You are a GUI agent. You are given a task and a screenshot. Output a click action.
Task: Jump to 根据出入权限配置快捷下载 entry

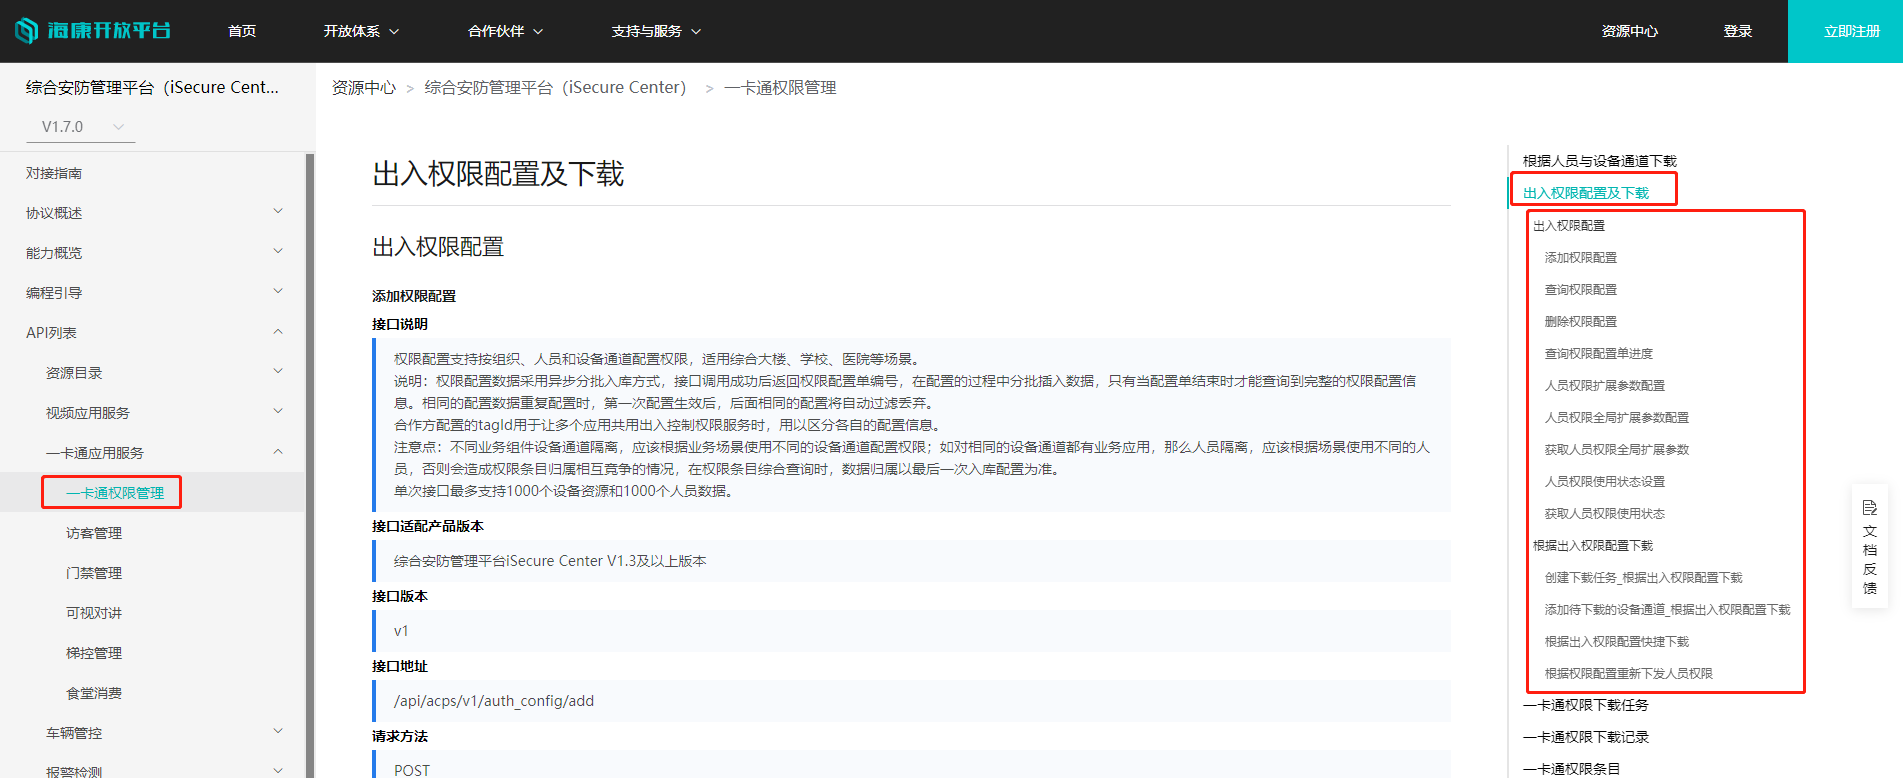1617,642
